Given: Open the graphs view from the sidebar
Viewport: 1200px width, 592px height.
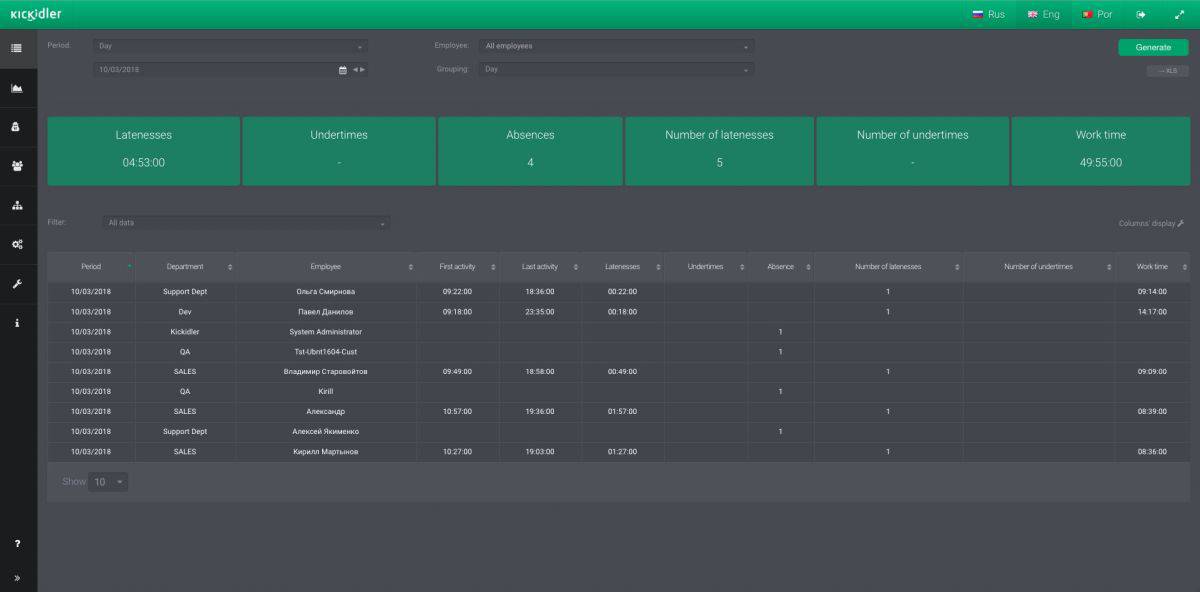Looking at the screenshot, I should pos(18,86).
